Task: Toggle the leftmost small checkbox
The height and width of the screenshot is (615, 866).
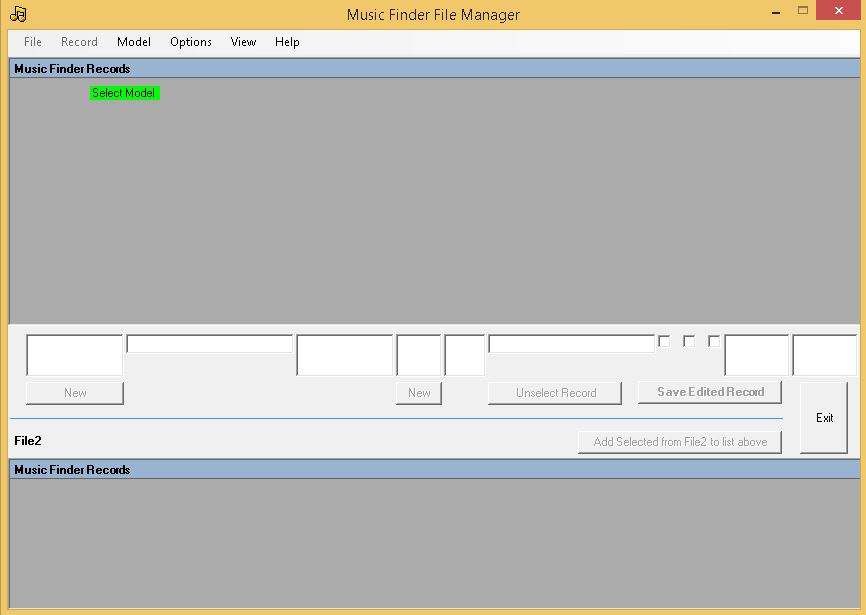Action: [x=663, y=341]
